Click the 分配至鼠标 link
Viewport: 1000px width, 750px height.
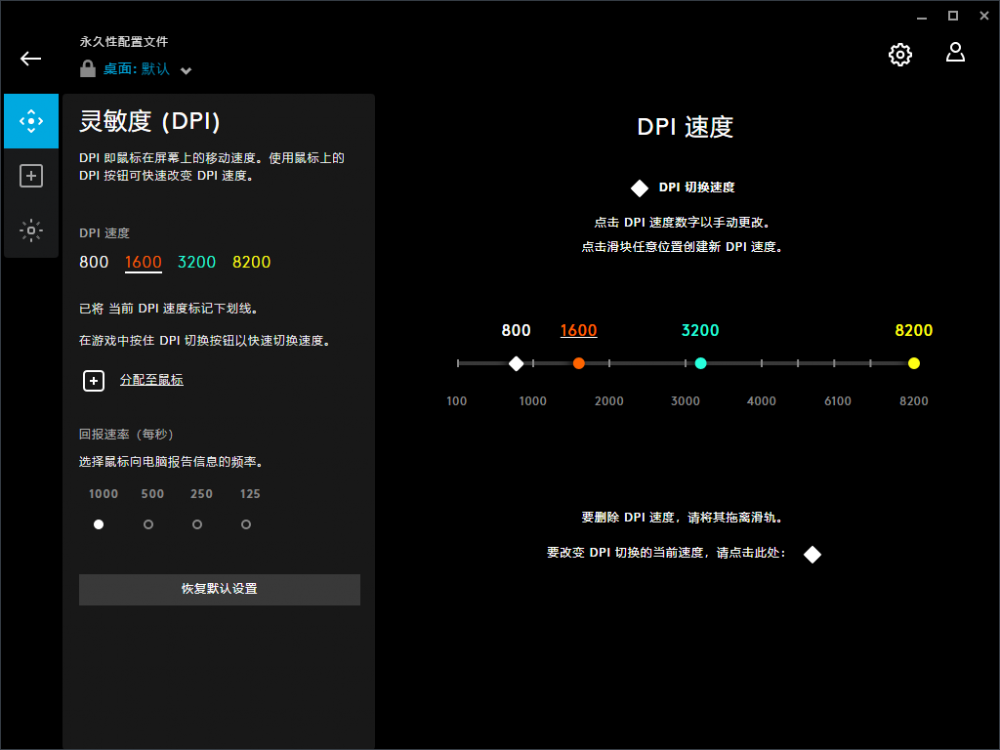tap(151, 380)
